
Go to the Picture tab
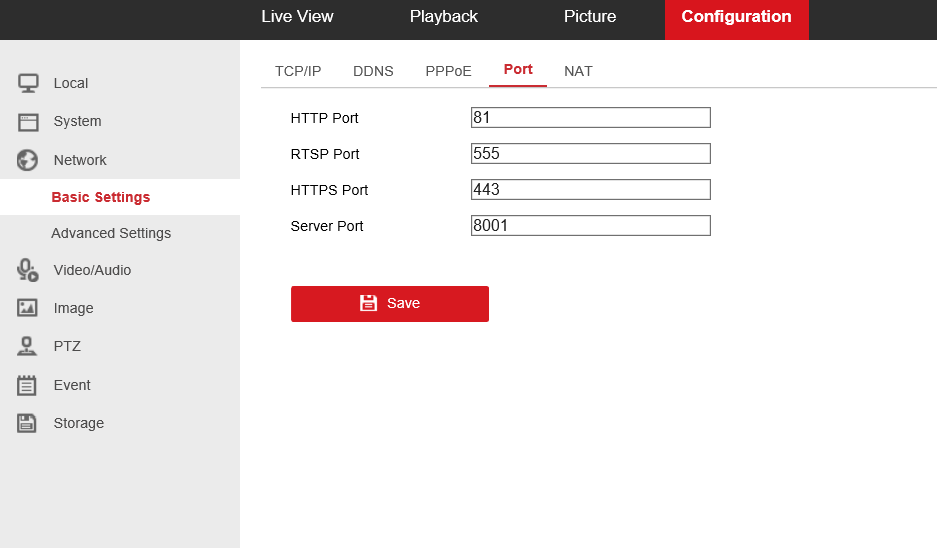click(589, 17)
